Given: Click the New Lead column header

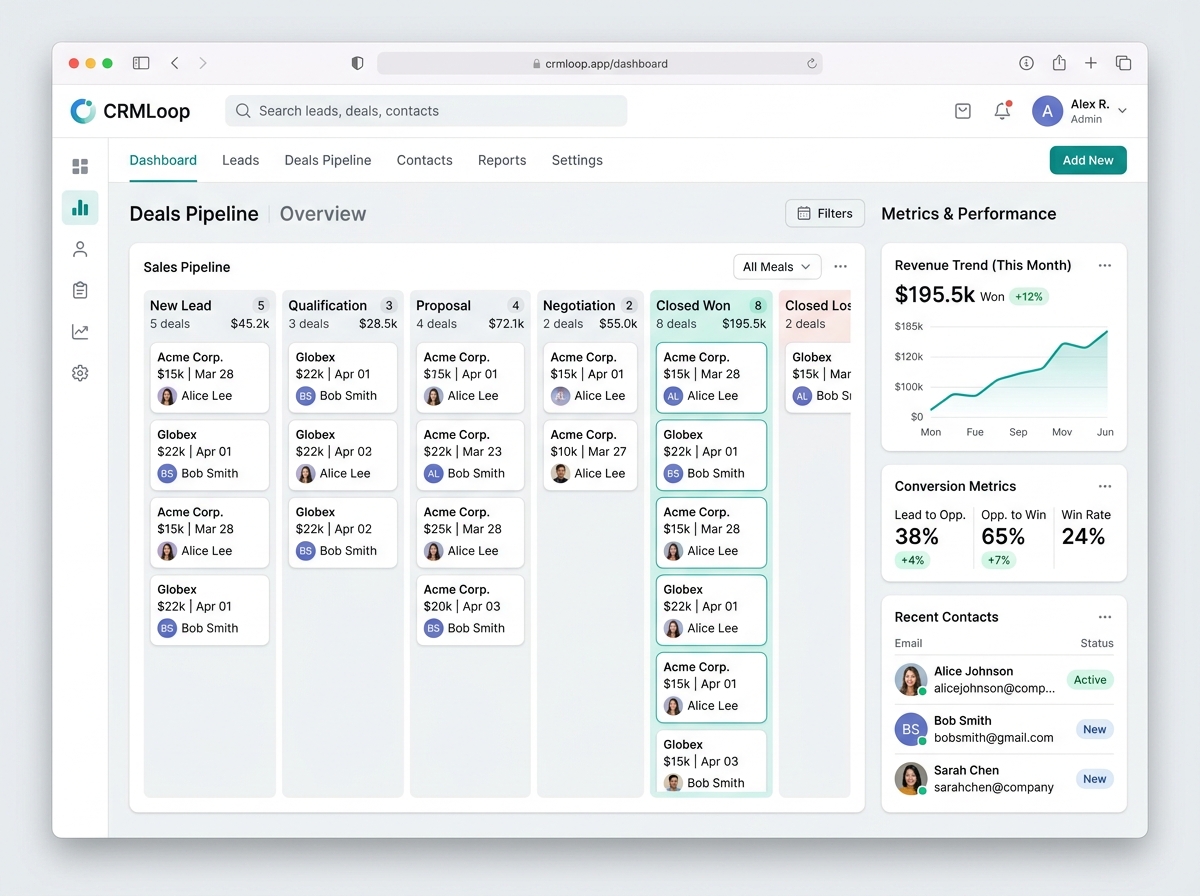Looking at the screenshot, I should coord(210,314).
